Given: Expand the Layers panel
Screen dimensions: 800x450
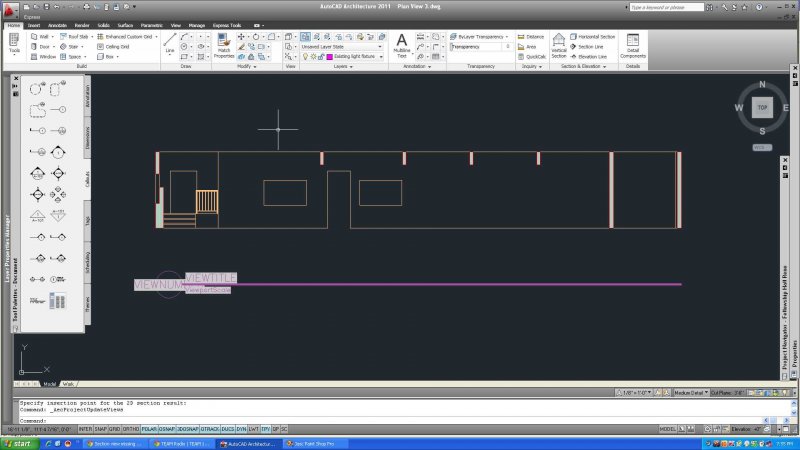Looking at the screenshot, I should click(x=343, y=66).
